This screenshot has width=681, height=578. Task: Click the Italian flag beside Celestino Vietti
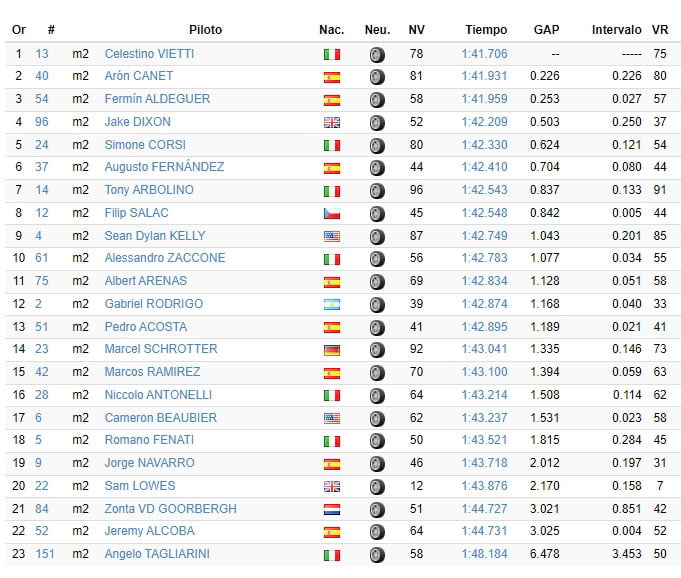332,54
